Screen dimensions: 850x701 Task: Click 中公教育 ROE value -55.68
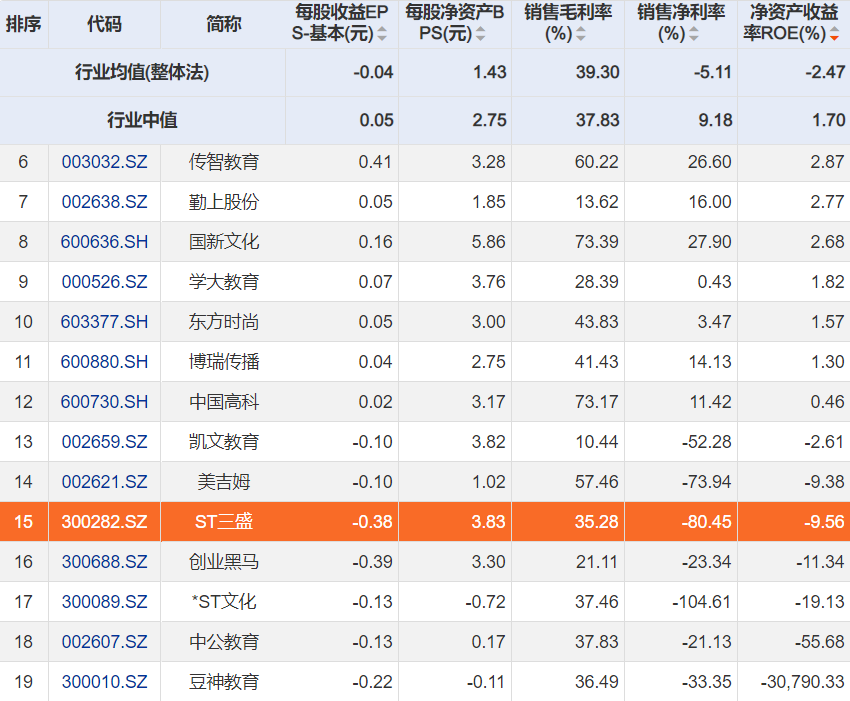[x=820, y=642]
